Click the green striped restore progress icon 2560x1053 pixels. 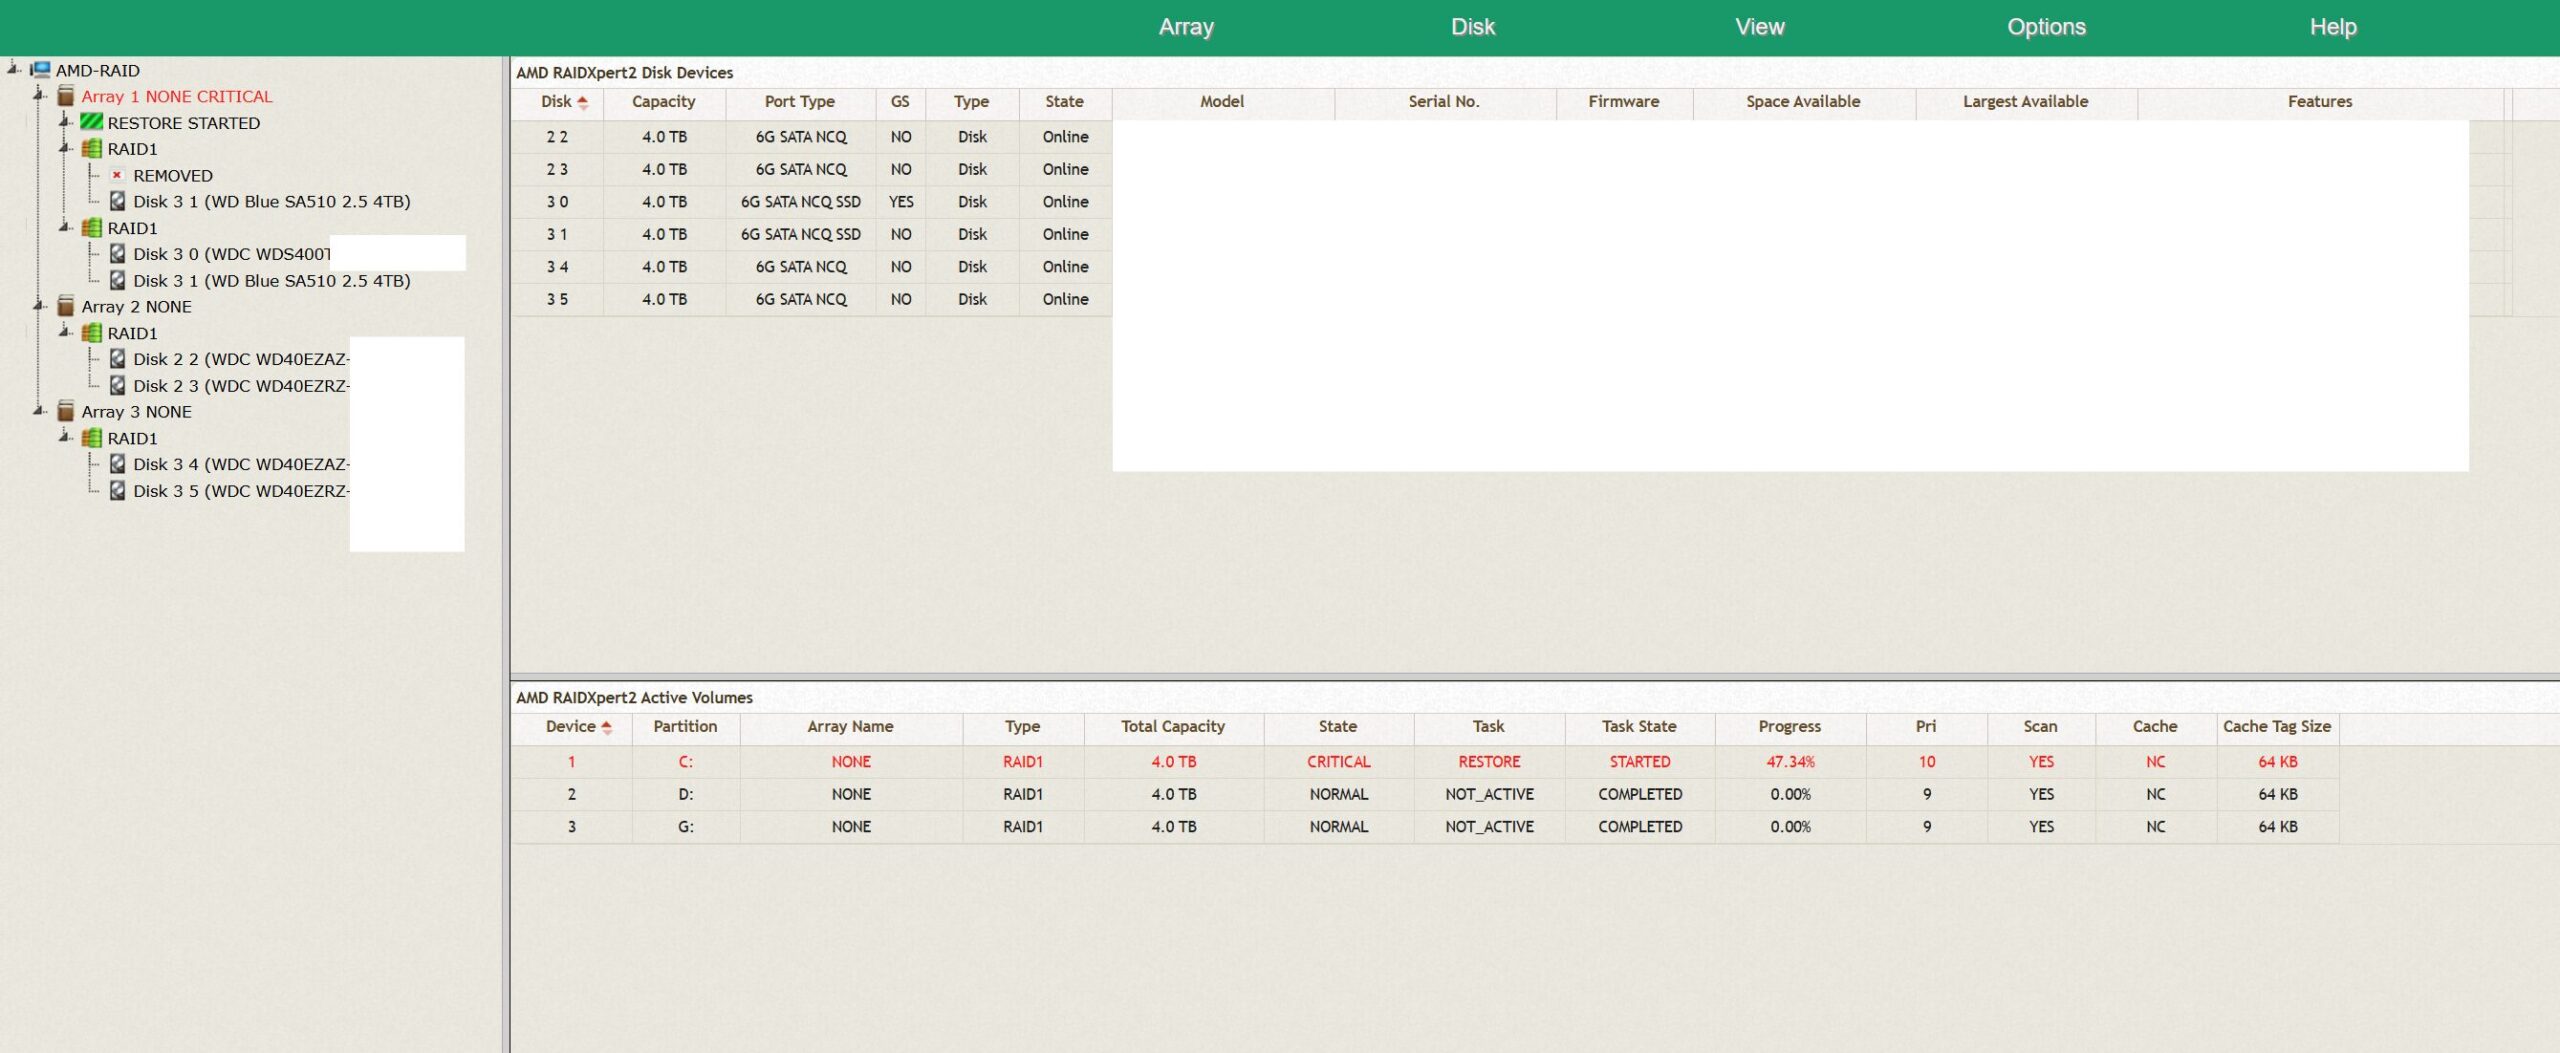pyautogui.click(x=91, y=122)
